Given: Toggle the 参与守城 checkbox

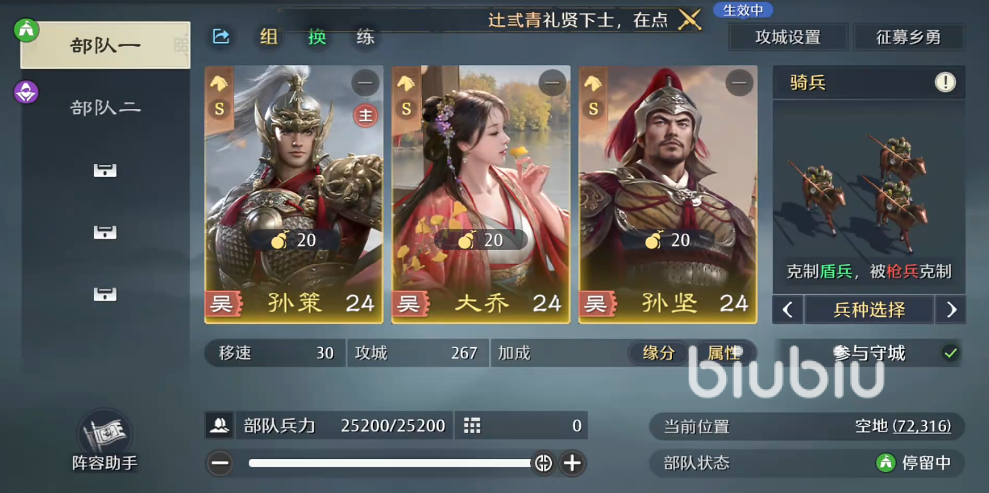Looking at the screenshot, I should click(x=950, y=354).
